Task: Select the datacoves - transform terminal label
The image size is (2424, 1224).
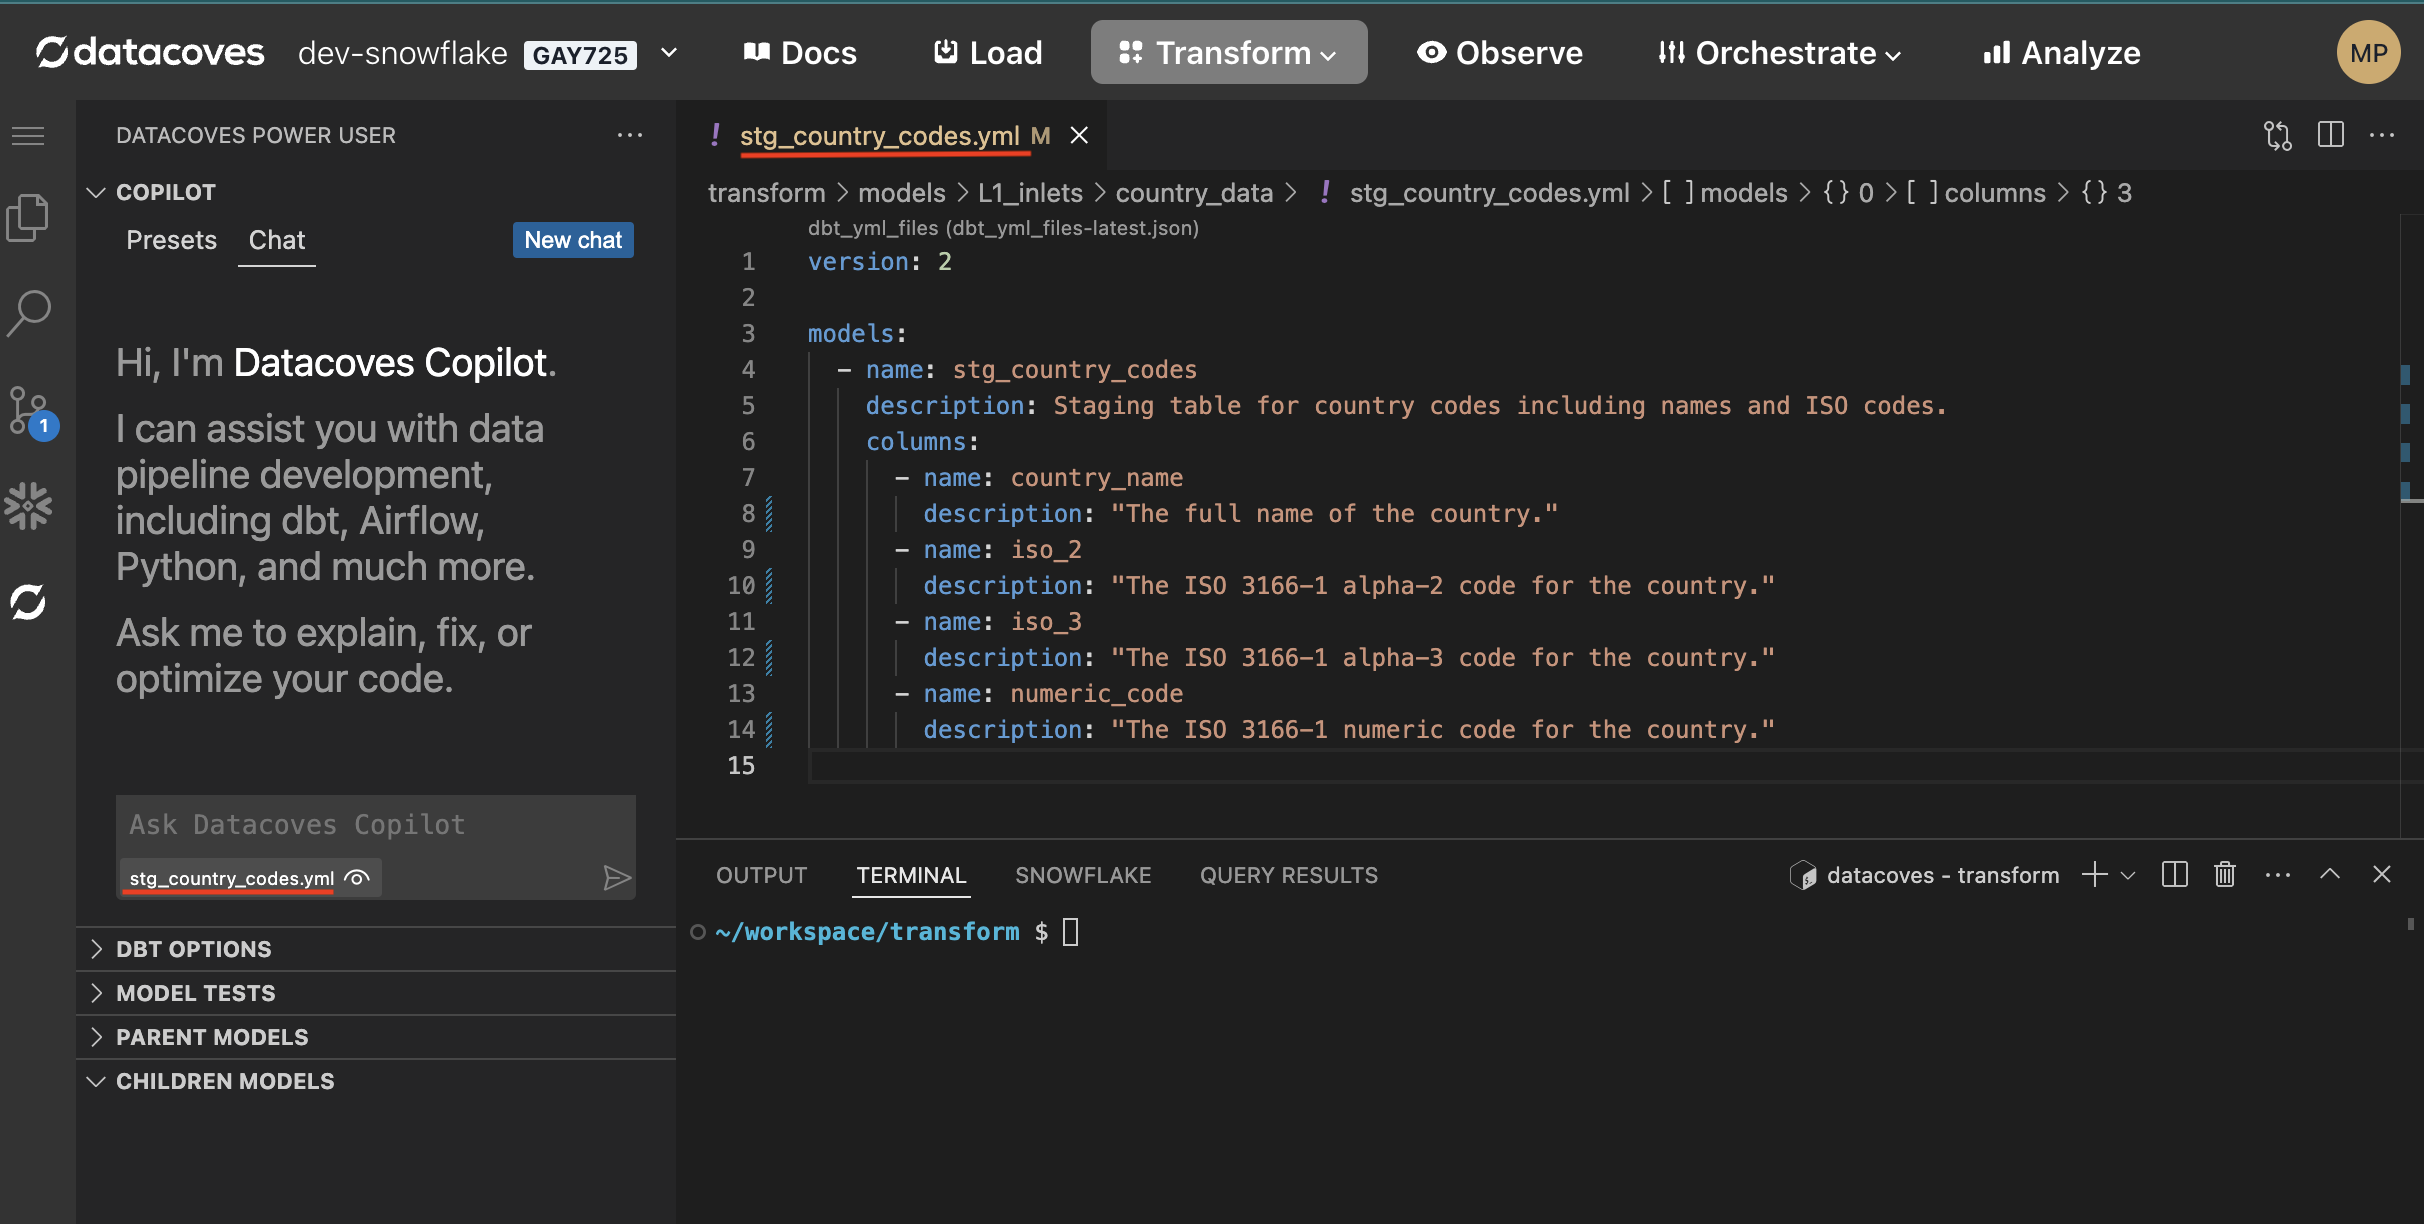Action: point(1925,875)
